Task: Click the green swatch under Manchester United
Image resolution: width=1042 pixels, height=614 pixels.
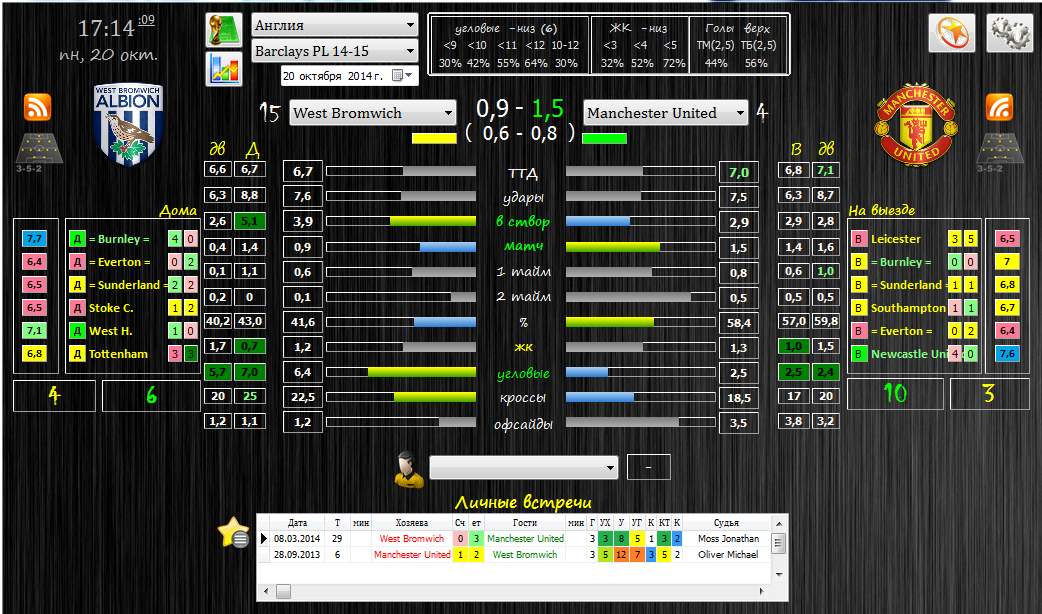Action: [604, 138]
